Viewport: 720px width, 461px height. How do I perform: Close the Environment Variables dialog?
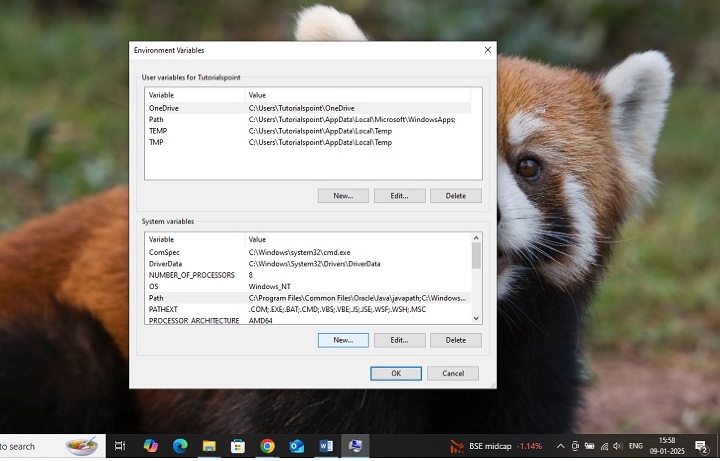[x=488, y=50]
